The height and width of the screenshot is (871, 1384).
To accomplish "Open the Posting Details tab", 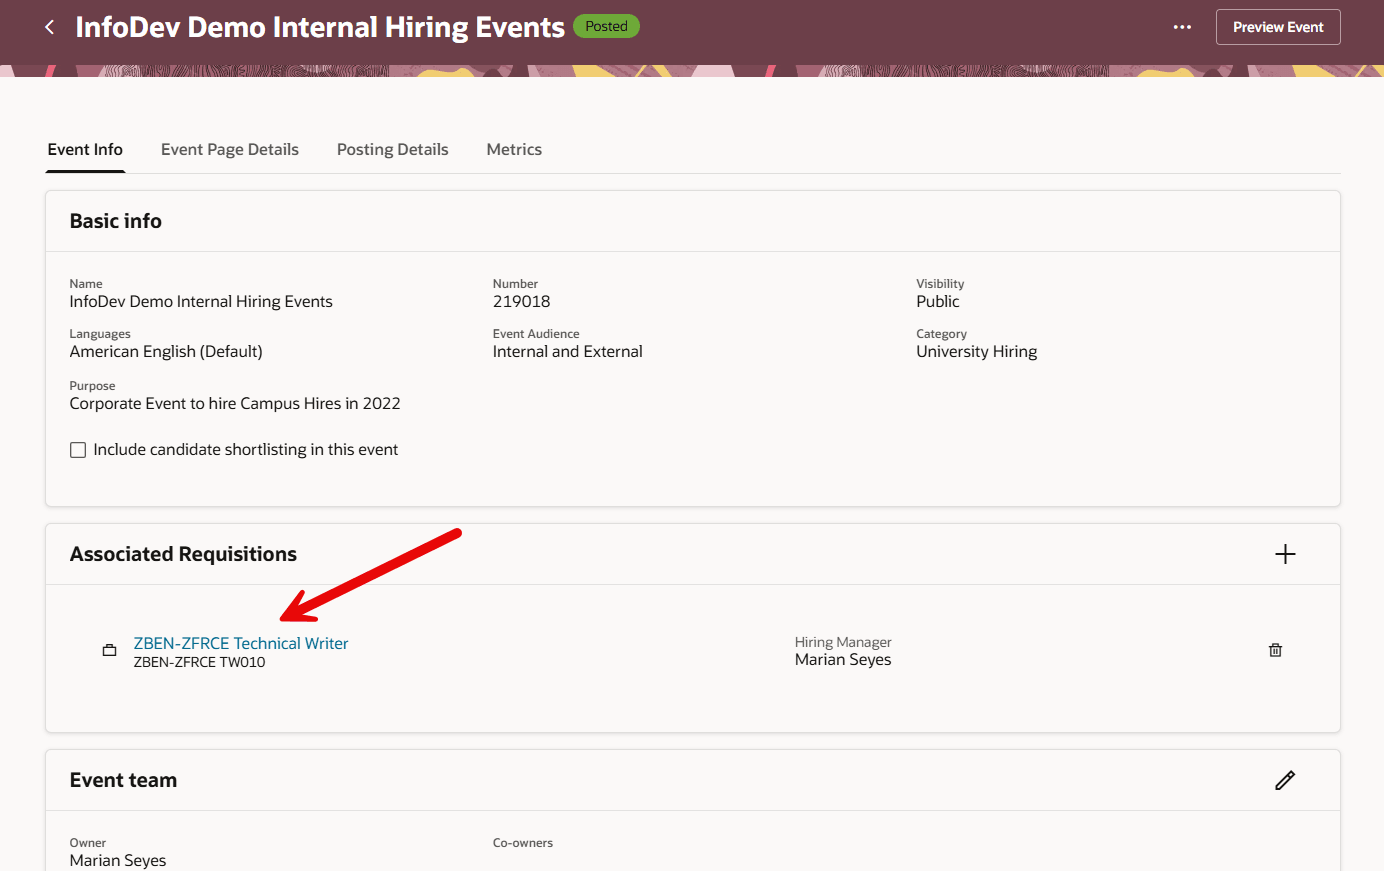I will point(393,150).
